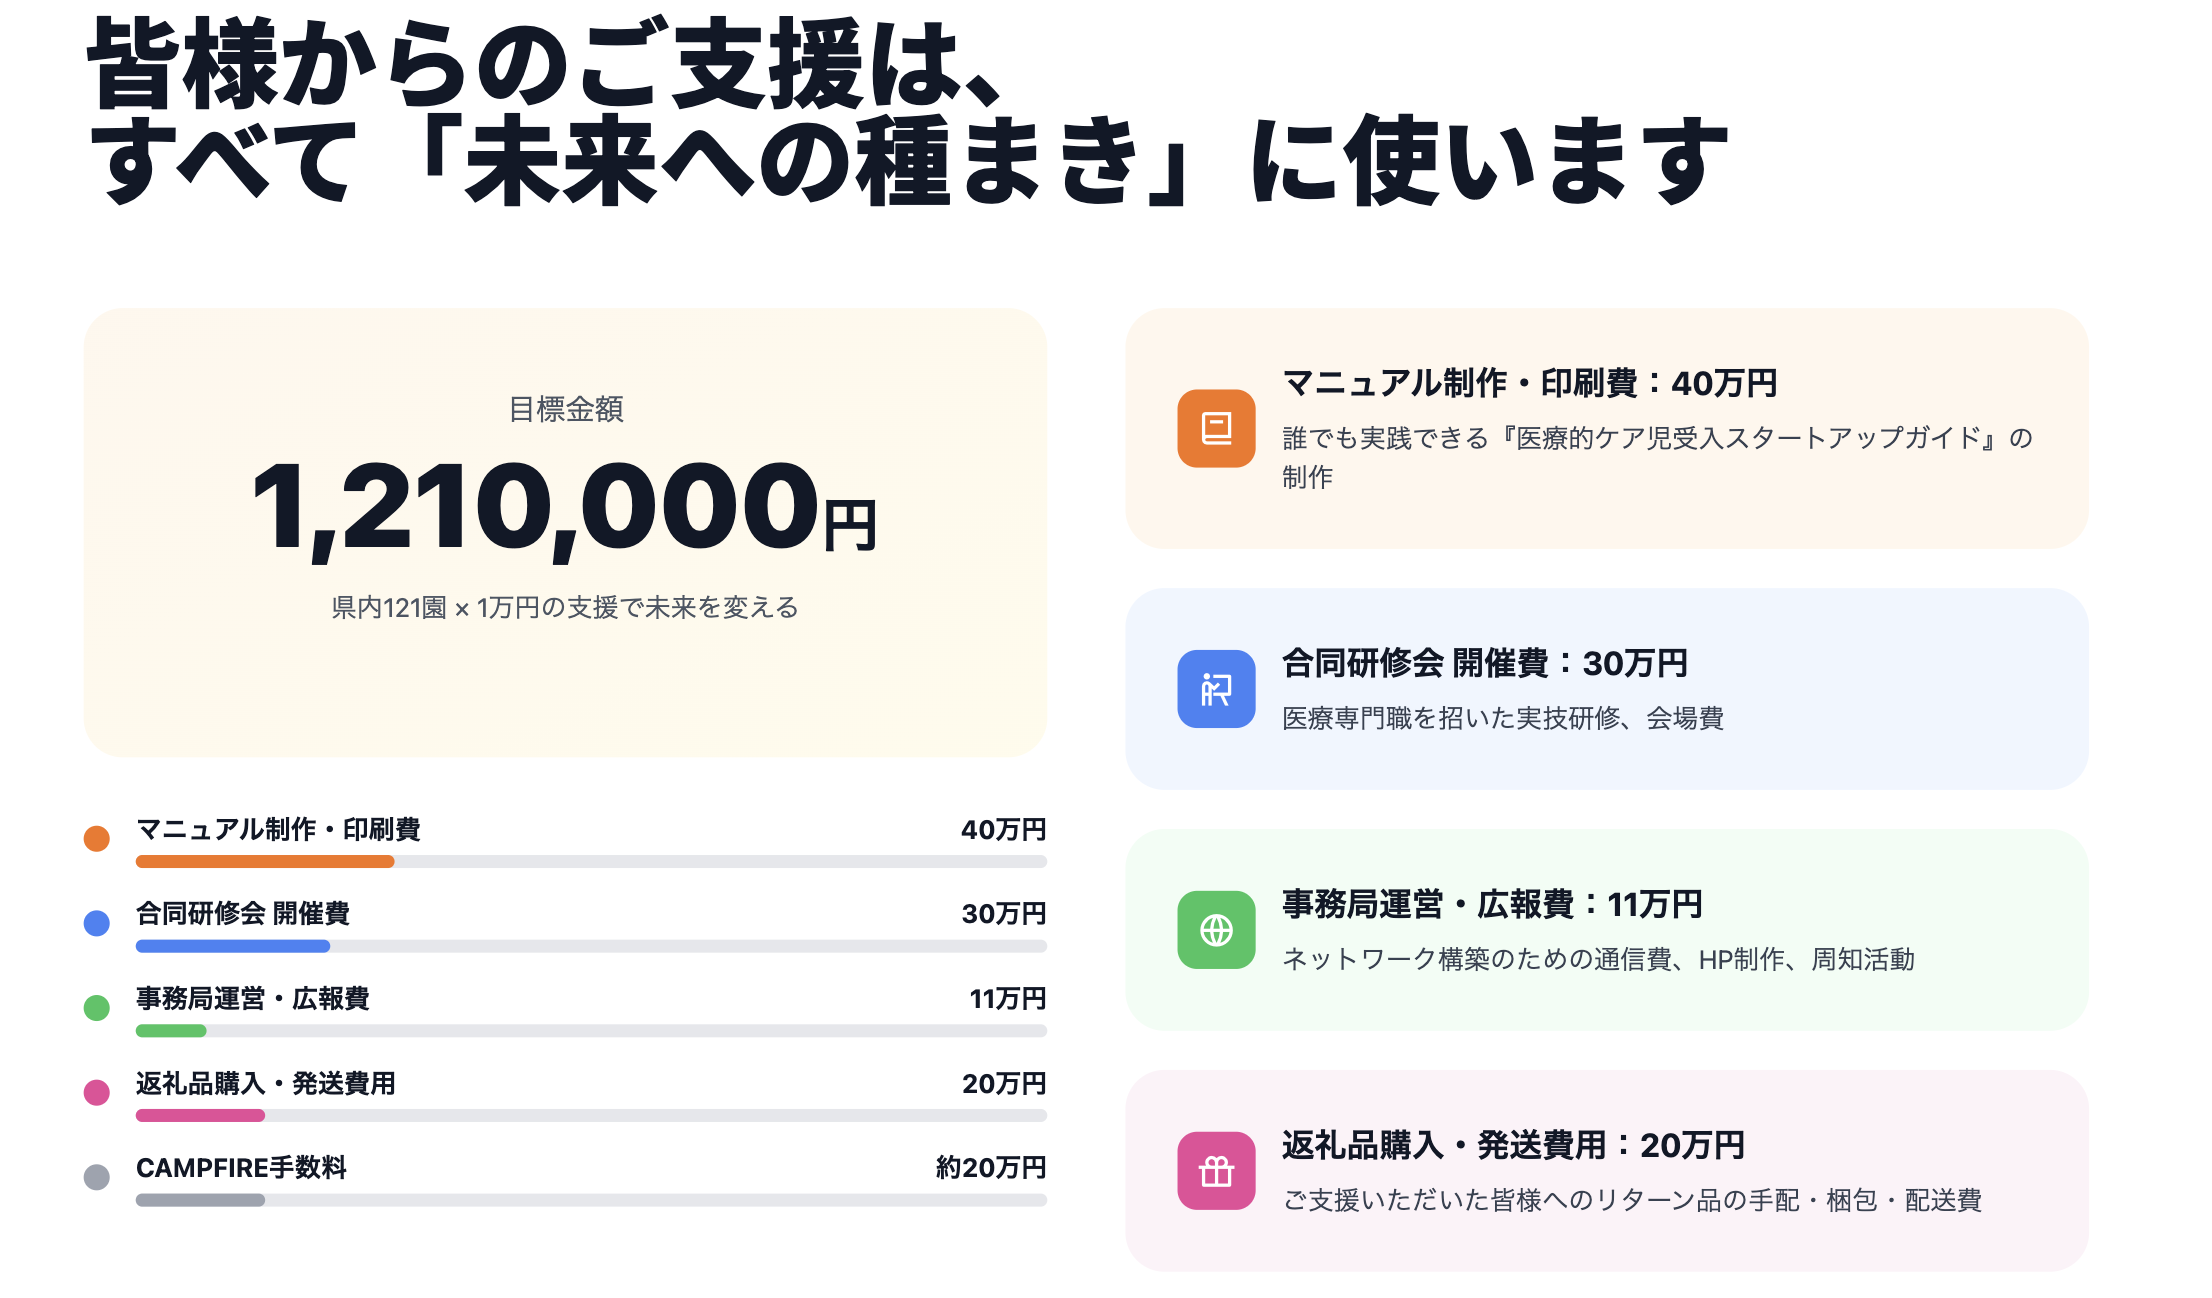This screenshot has height=1298, width=2212.
Task: Select the 合同研修会 開催費：30万円 card title
Action: [x=1484, y=663]
